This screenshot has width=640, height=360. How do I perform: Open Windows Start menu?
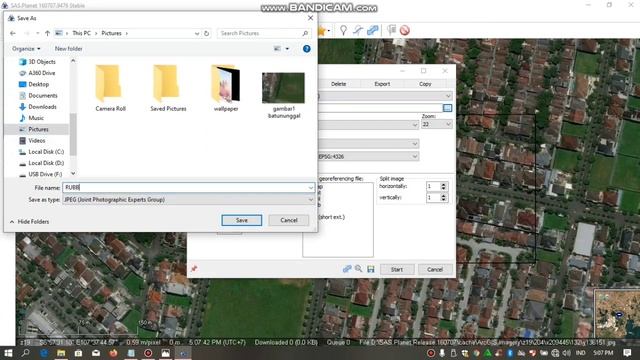pos(8,353)
